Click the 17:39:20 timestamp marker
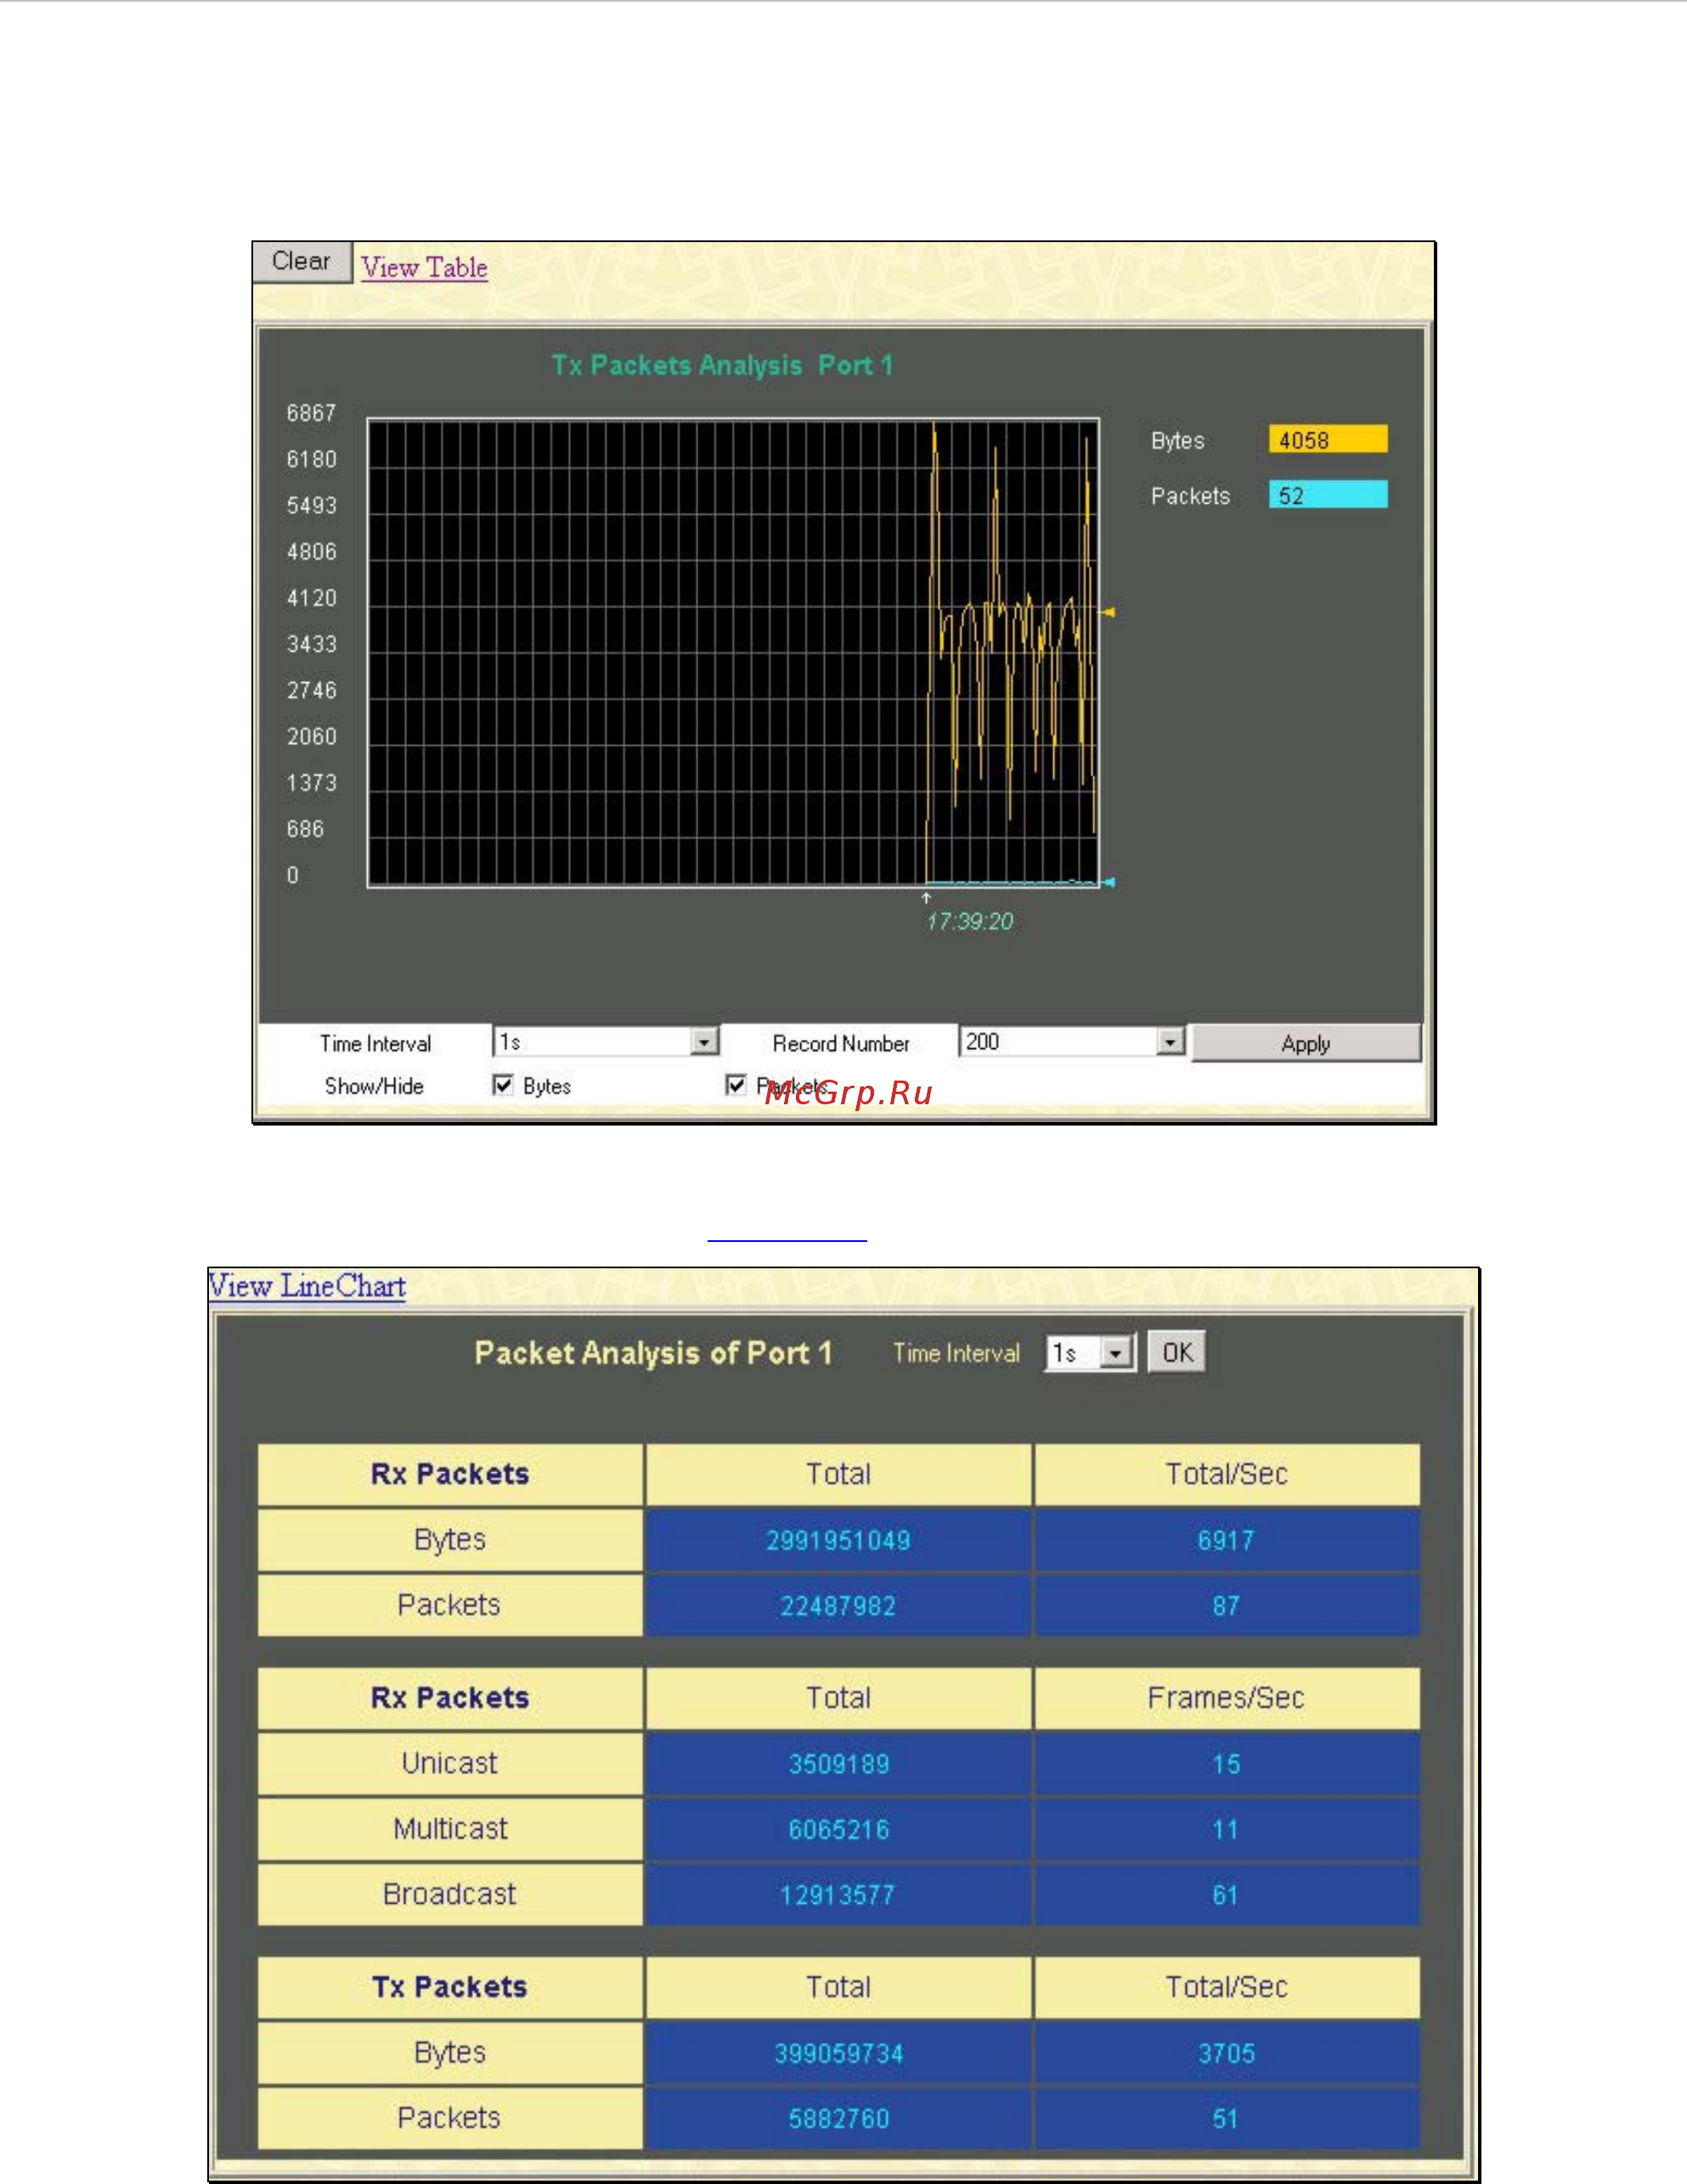Image resolution: width=1687 pixels, height=2184 pixels. click(x=969, y=921)
